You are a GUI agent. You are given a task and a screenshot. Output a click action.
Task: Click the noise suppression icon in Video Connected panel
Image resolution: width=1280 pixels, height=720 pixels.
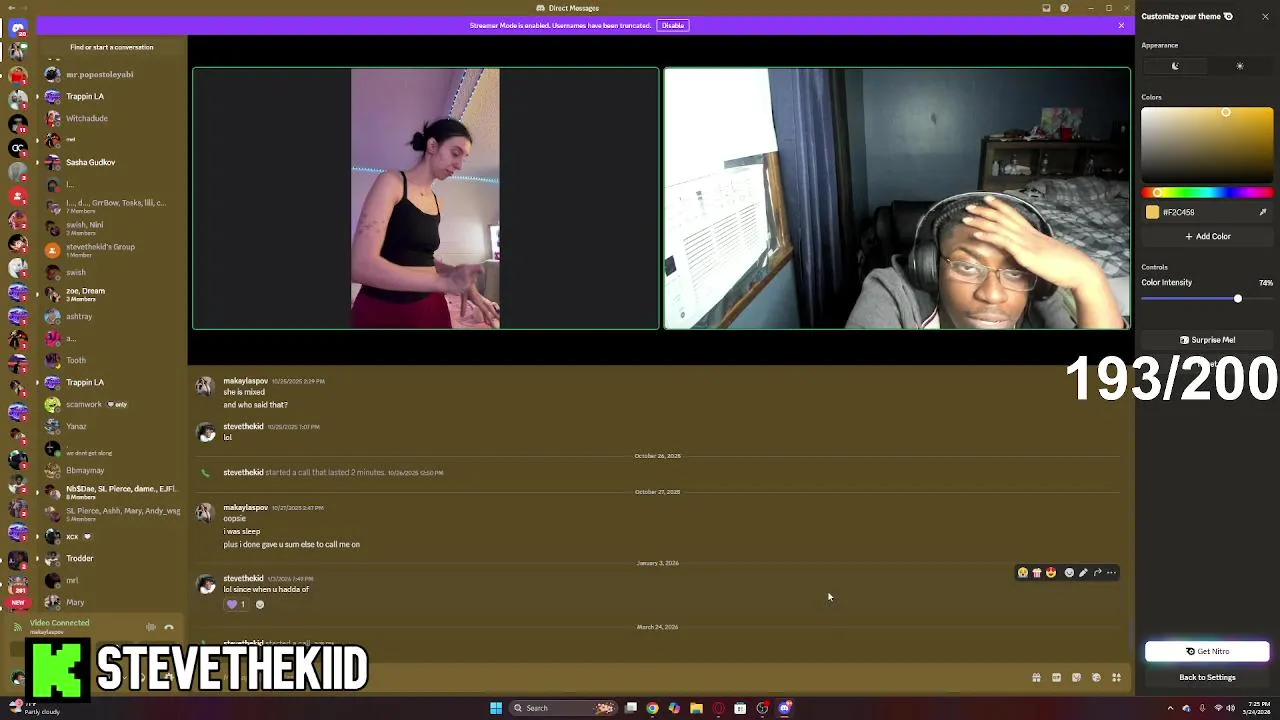click(x=151, y=627)
